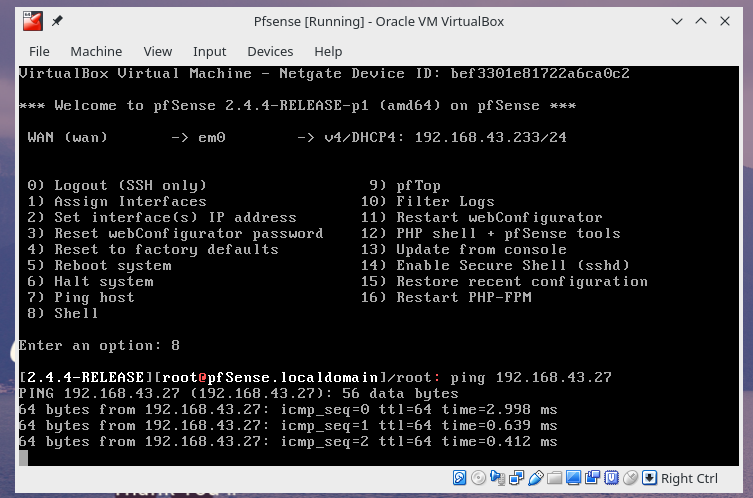Click the '6) Halt system' line
Viewport: 753px width, 498px height.
click(90, 281)
